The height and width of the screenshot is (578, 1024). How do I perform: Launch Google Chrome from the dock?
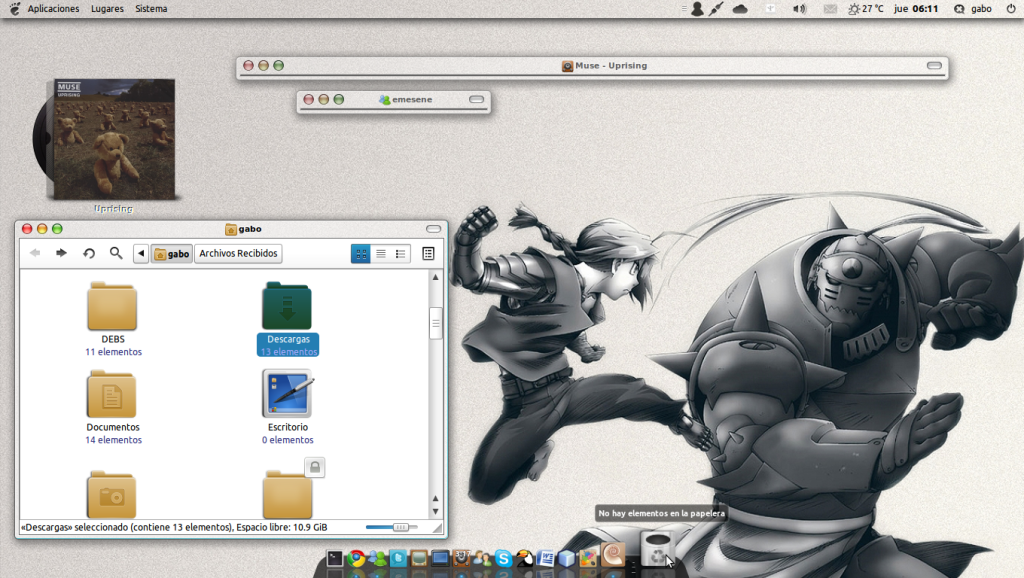(x=357, y=558)
